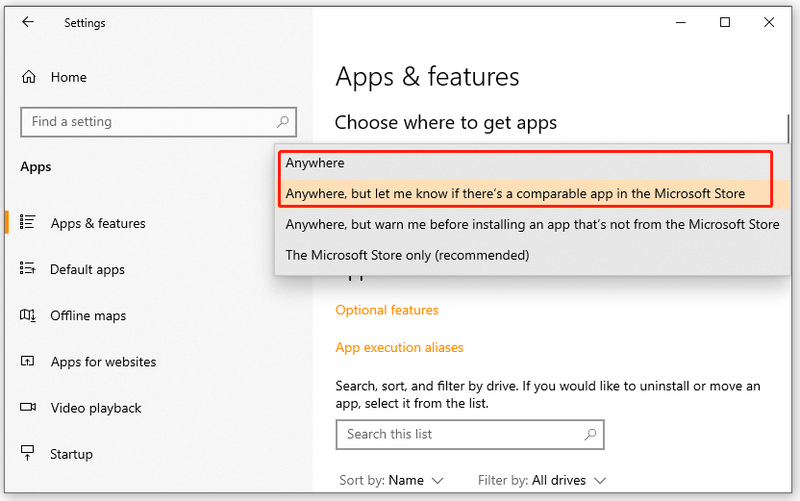Image resolution: width=800 pixels, height=501 pixels.
Task: Click the Find a setting field
Action: pyautogui.click(x=159, y=122)
